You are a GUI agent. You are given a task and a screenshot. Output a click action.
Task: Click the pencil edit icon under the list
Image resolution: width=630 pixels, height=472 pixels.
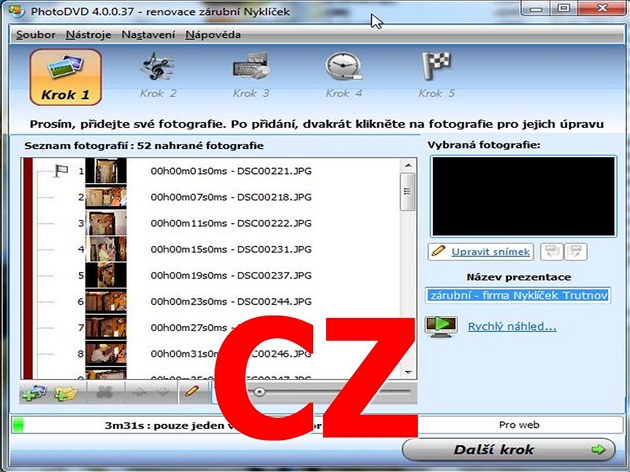click(x=192, y=391)
